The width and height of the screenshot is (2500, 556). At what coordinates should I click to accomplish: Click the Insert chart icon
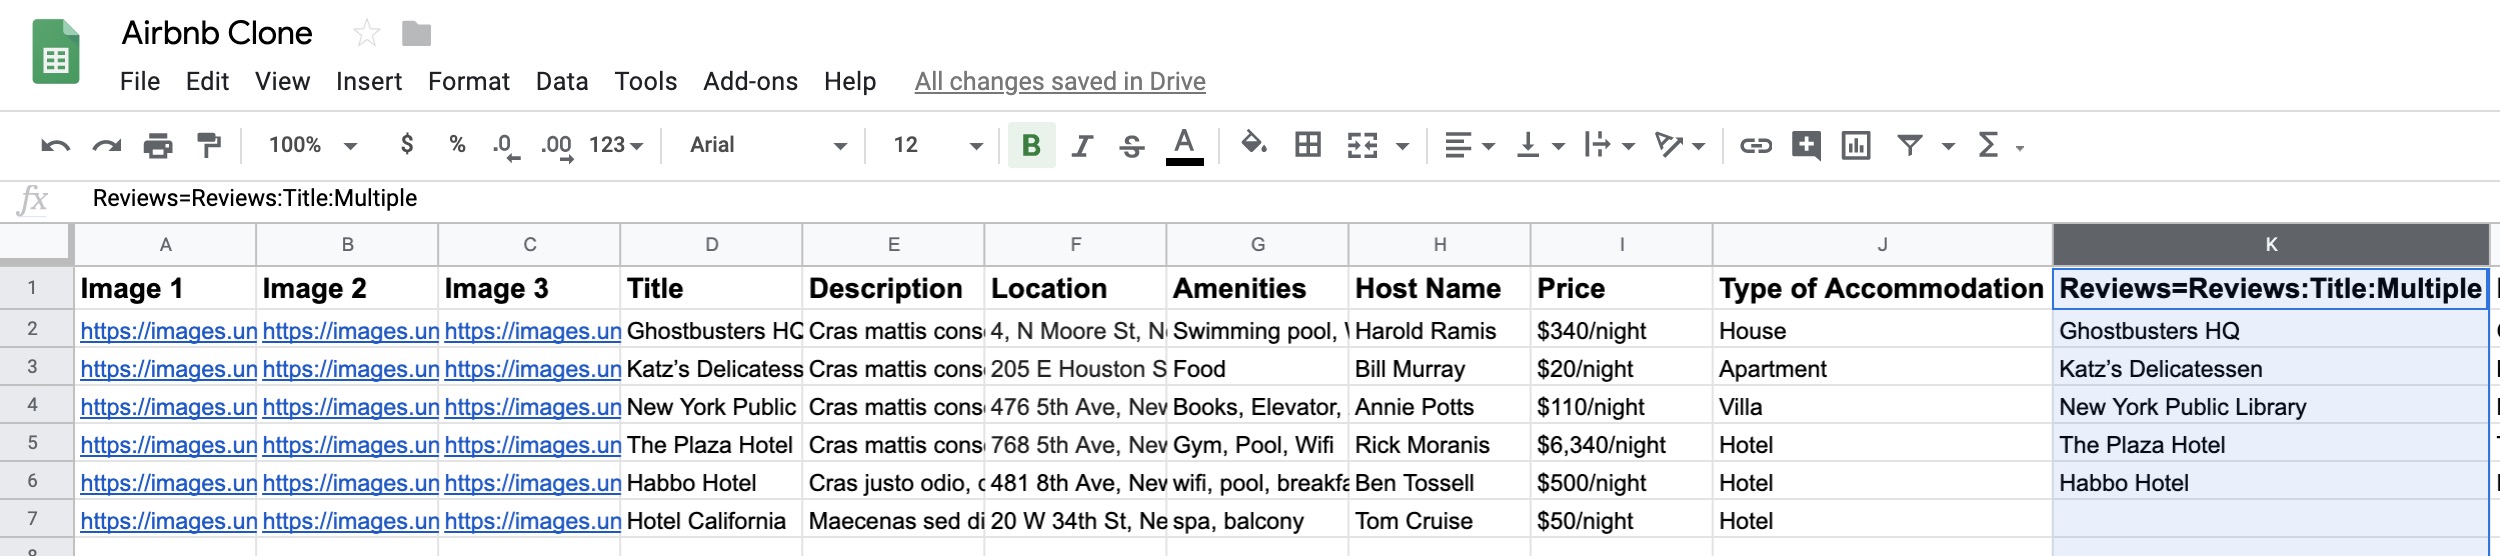point(1856,146)
